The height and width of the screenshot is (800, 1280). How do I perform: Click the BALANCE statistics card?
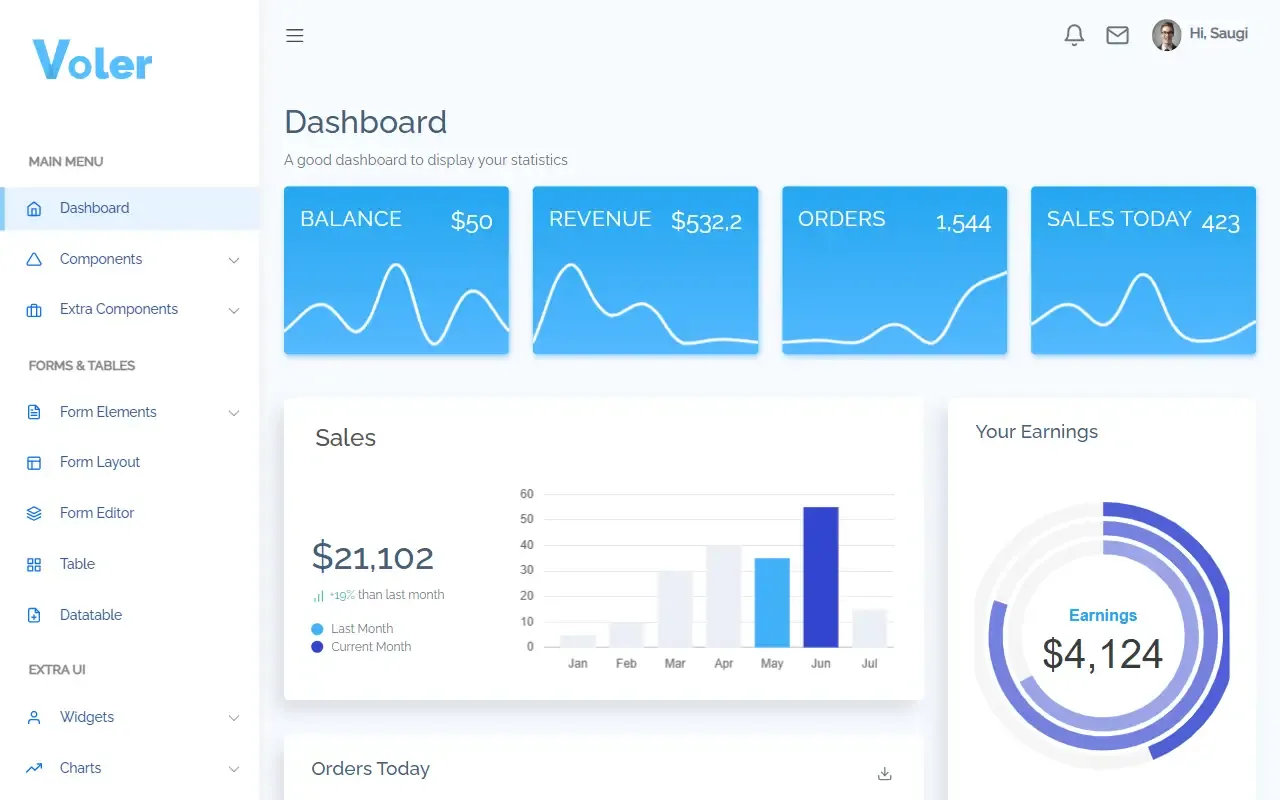point(396,270)
